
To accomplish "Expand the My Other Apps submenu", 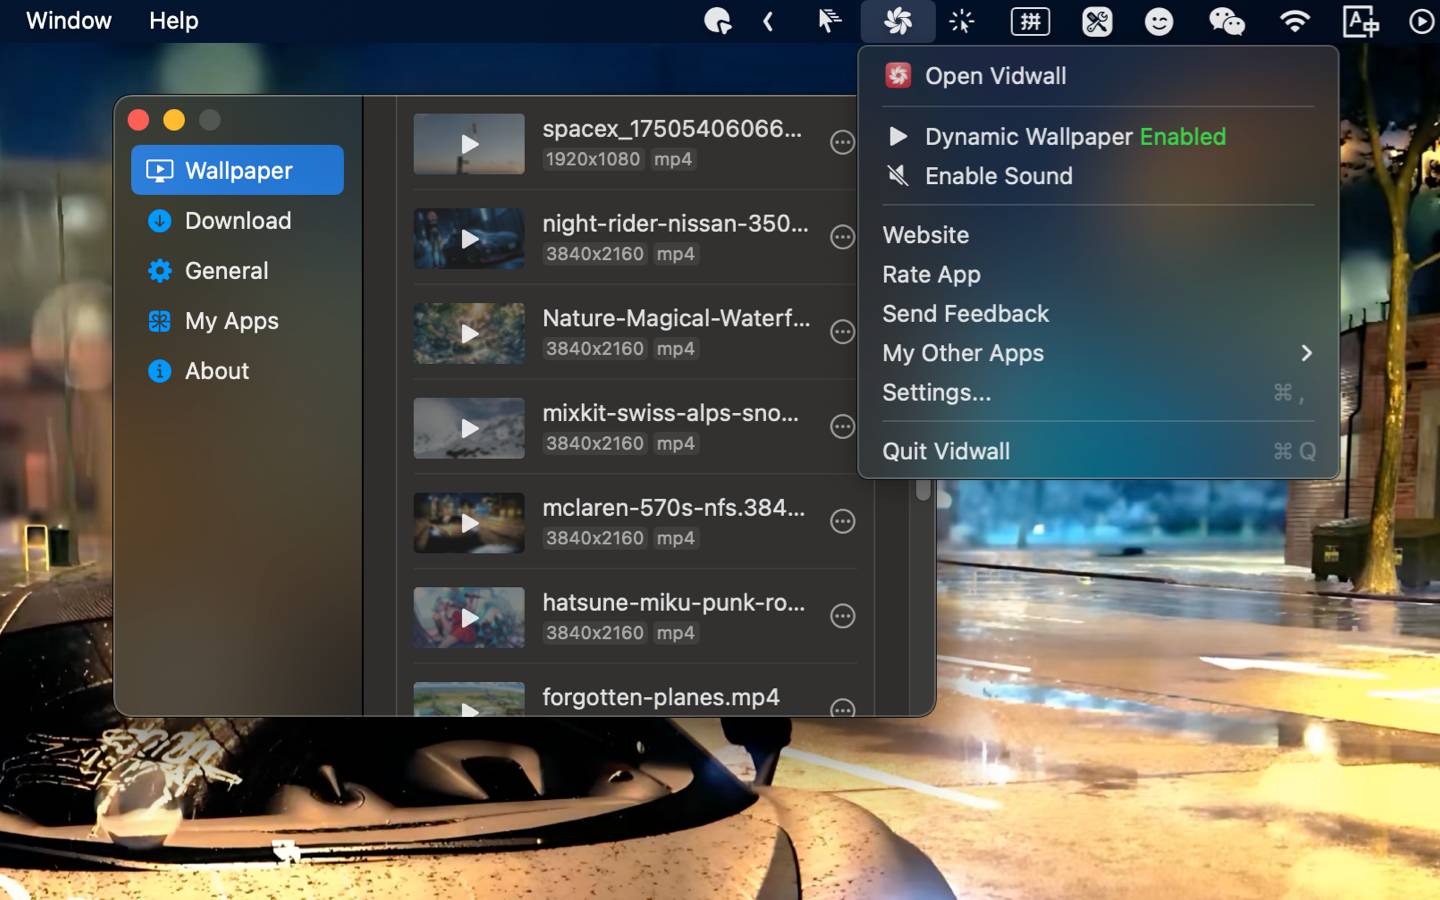I will click(x=962, y=353).
